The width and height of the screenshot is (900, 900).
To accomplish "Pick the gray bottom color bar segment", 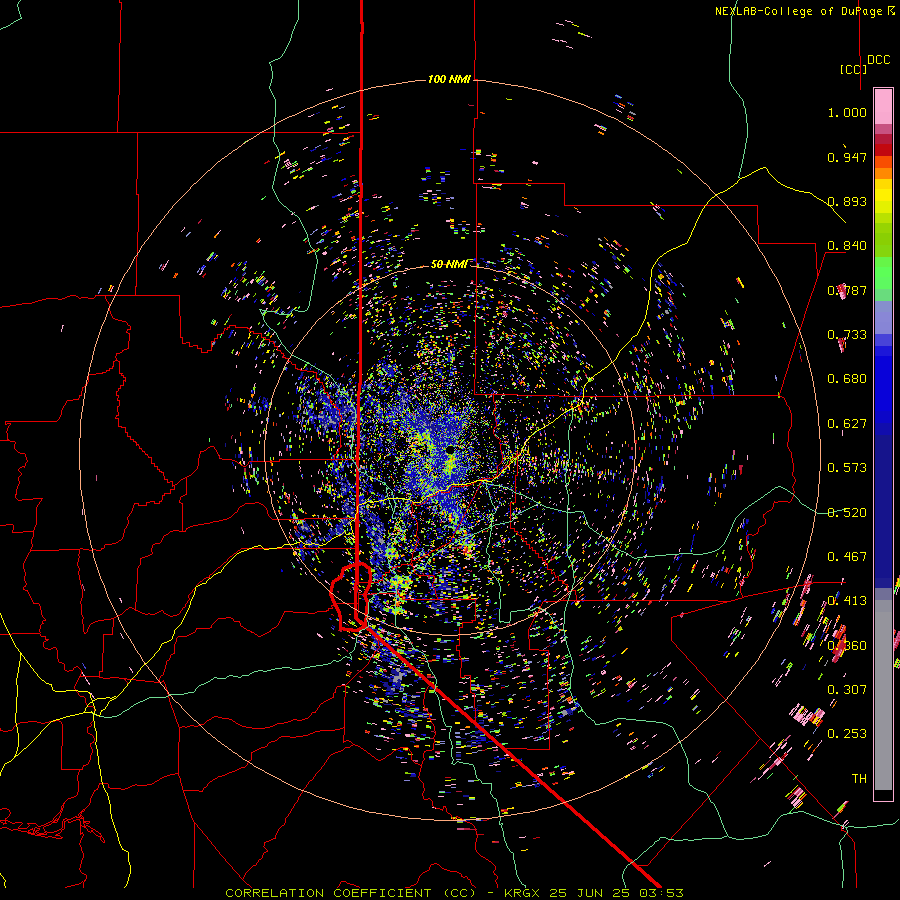I will [x=883, y=695].
